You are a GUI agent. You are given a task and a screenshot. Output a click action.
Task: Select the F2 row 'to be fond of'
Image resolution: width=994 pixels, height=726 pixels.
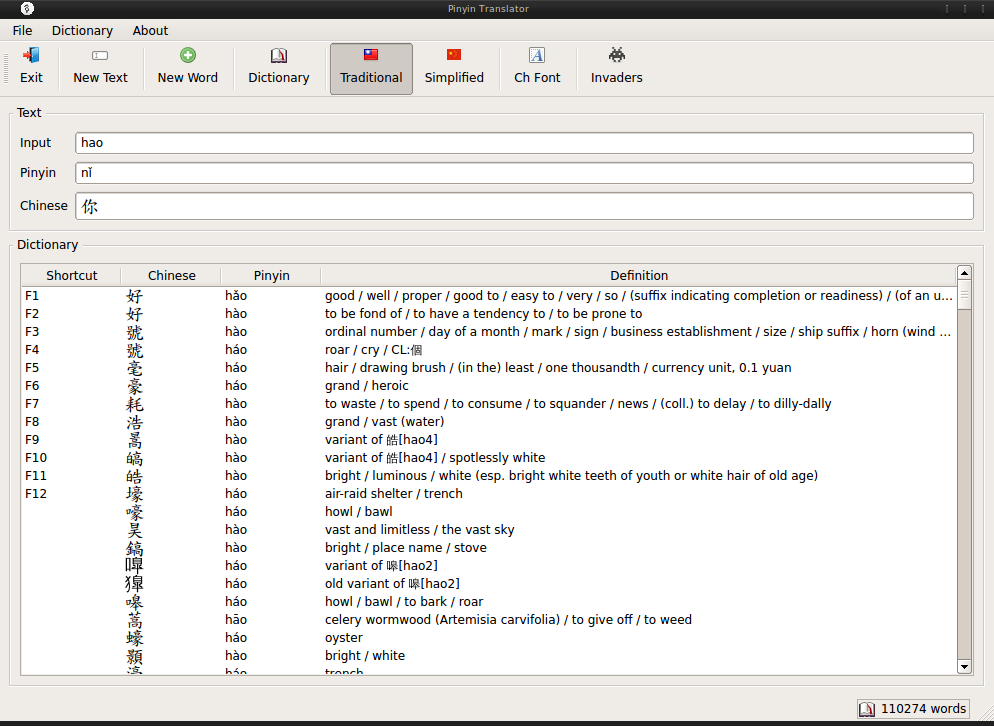489,313
